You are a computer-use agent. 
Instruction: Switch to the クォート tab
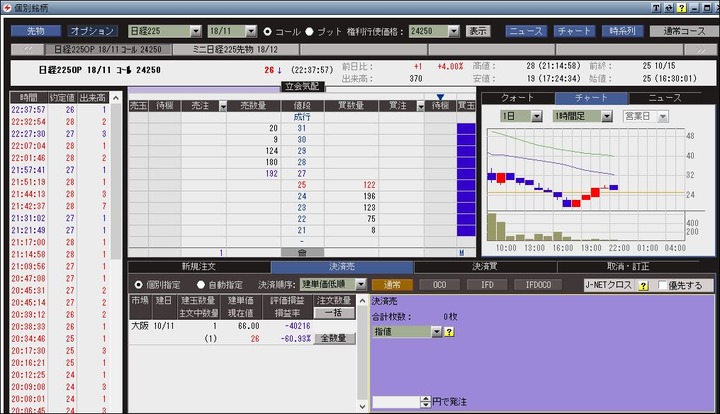pos(518,98)
